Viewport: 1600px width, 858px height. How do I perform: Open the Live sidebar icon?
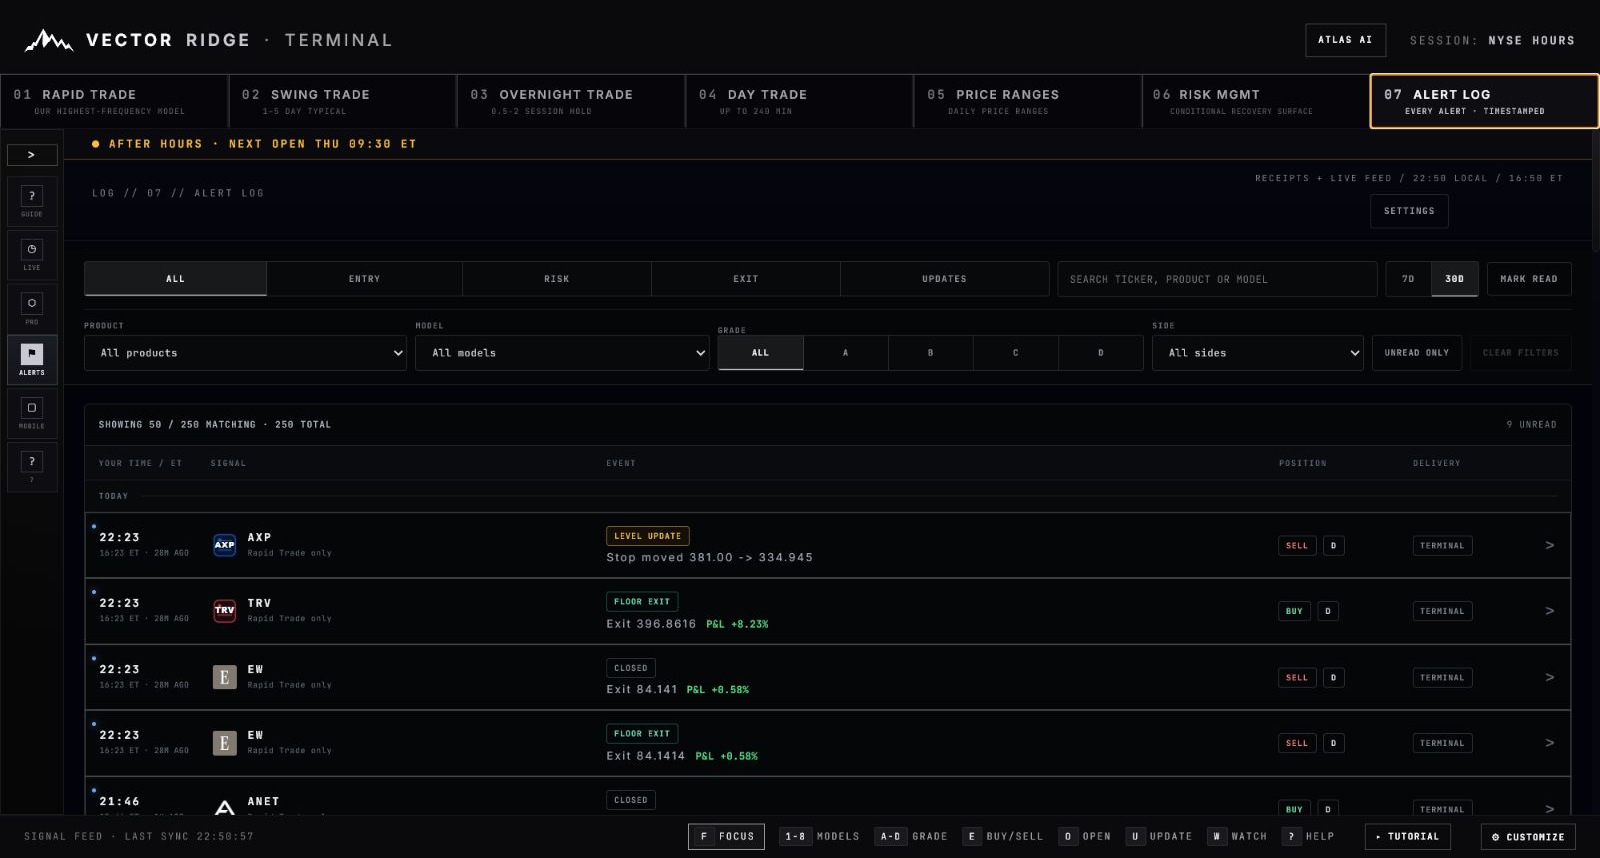(x=32, y=256)
